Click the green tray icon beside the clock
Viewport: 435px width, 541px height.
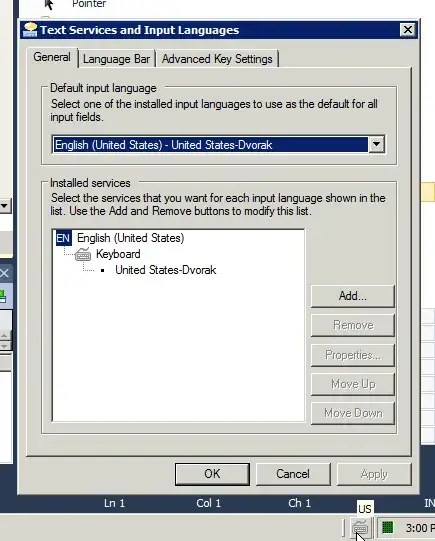pos(387,527)
